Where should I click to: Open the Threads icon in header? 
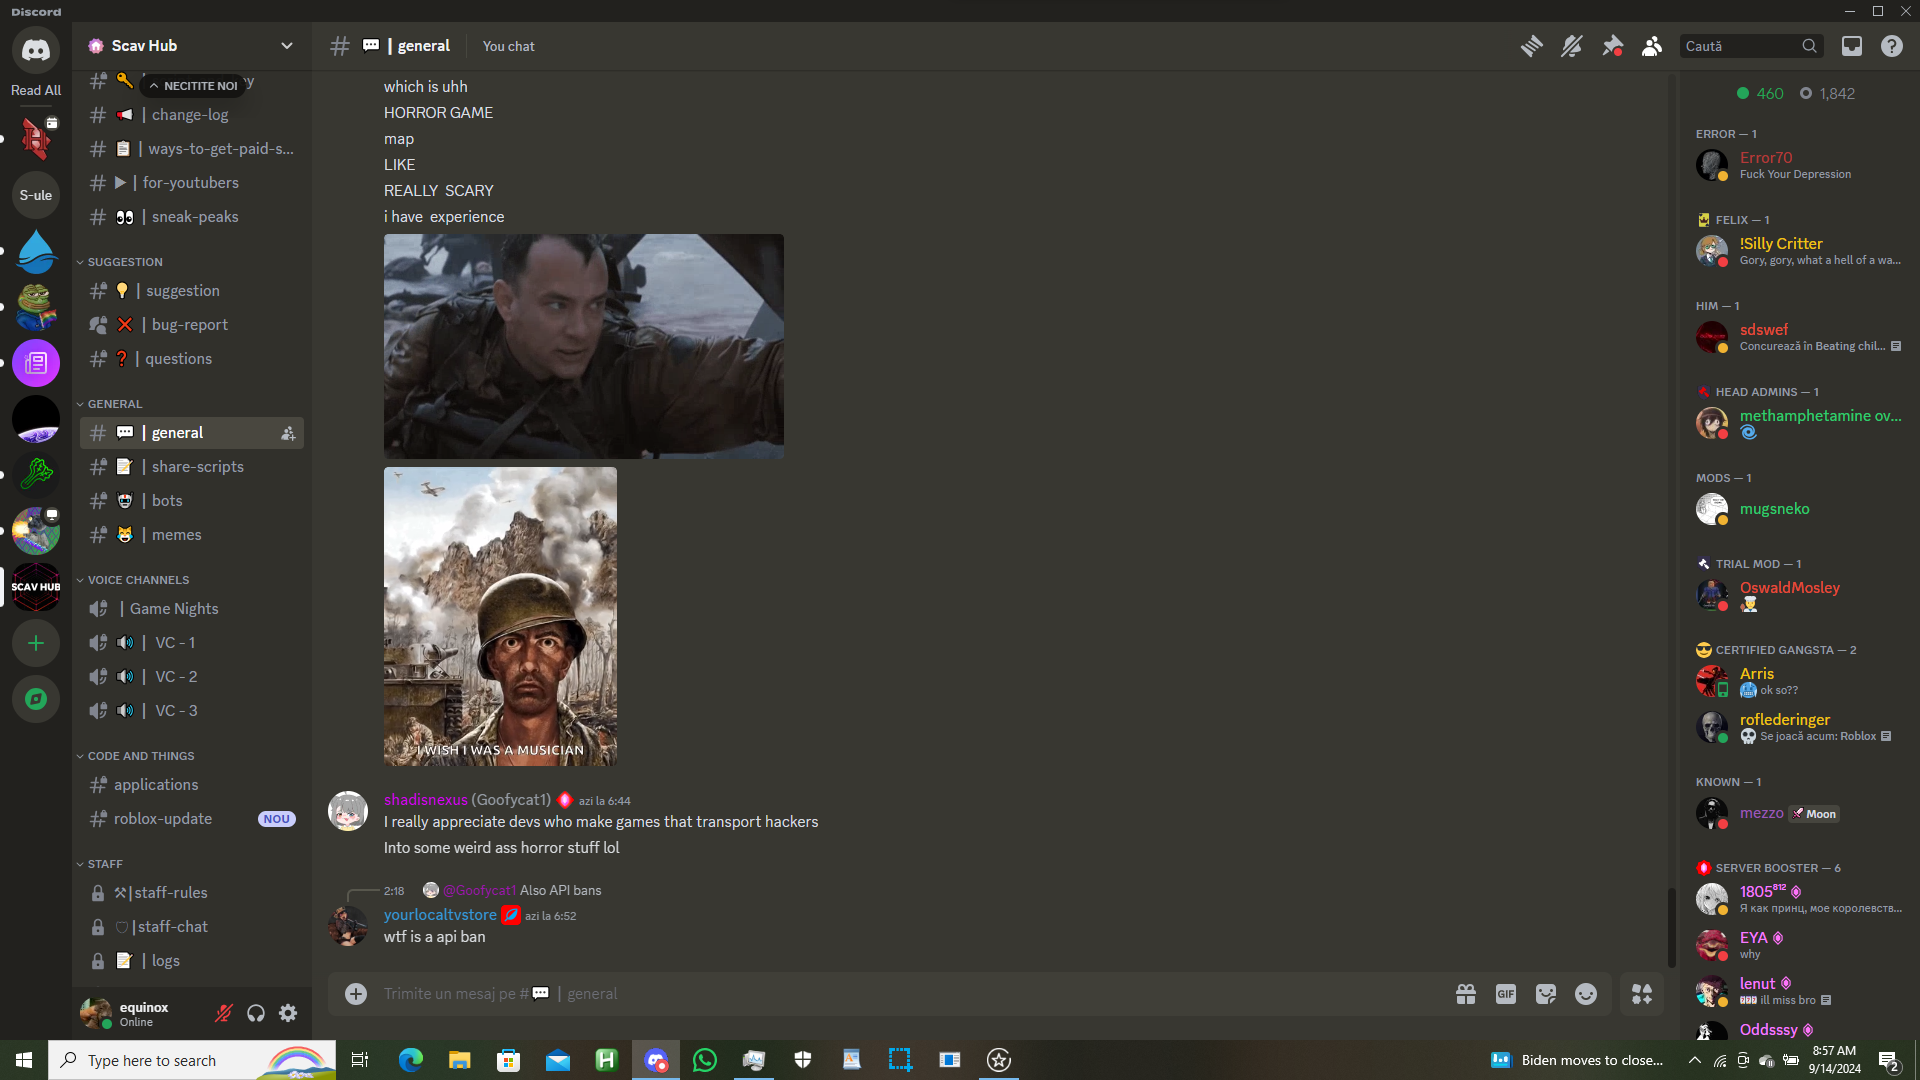(1531, 46)
